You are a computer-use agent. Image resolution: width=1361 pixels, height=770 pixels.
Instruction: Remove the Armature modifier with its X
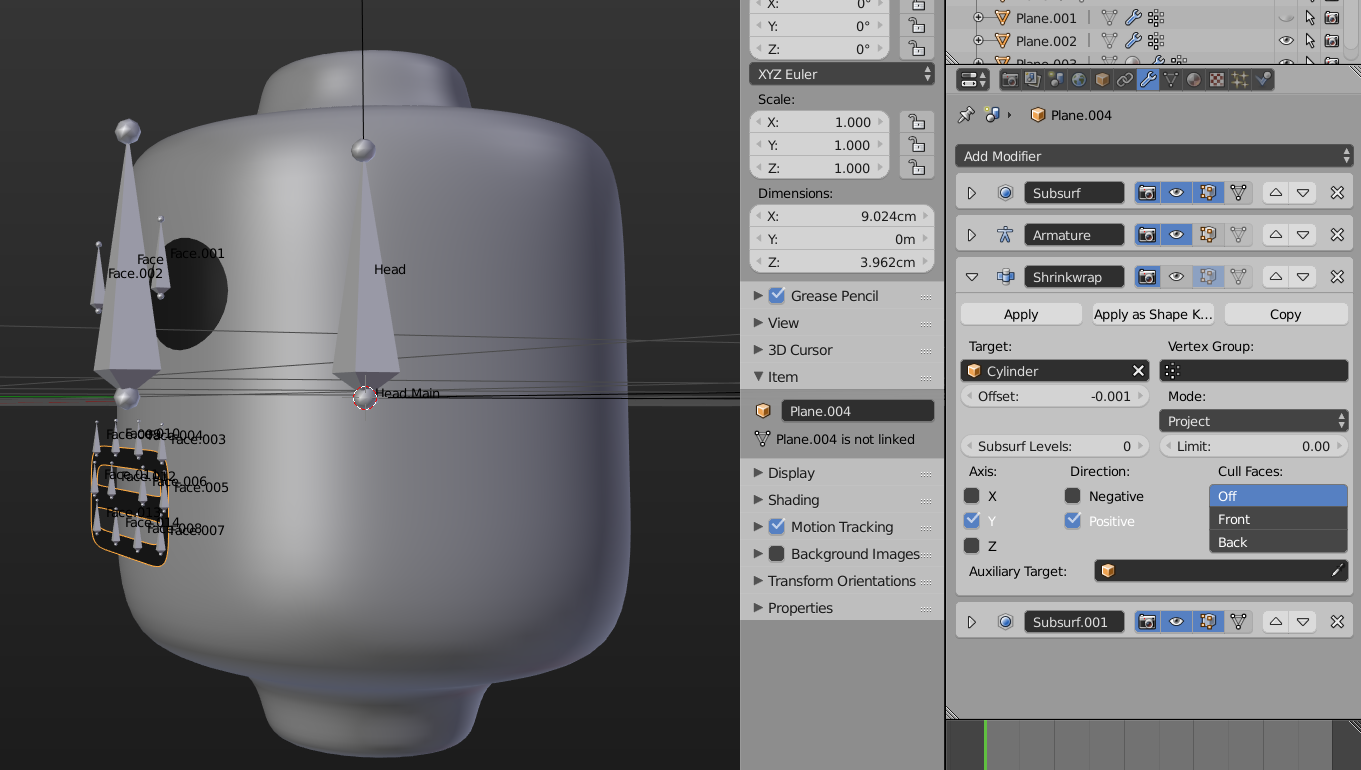point(1337,235)
